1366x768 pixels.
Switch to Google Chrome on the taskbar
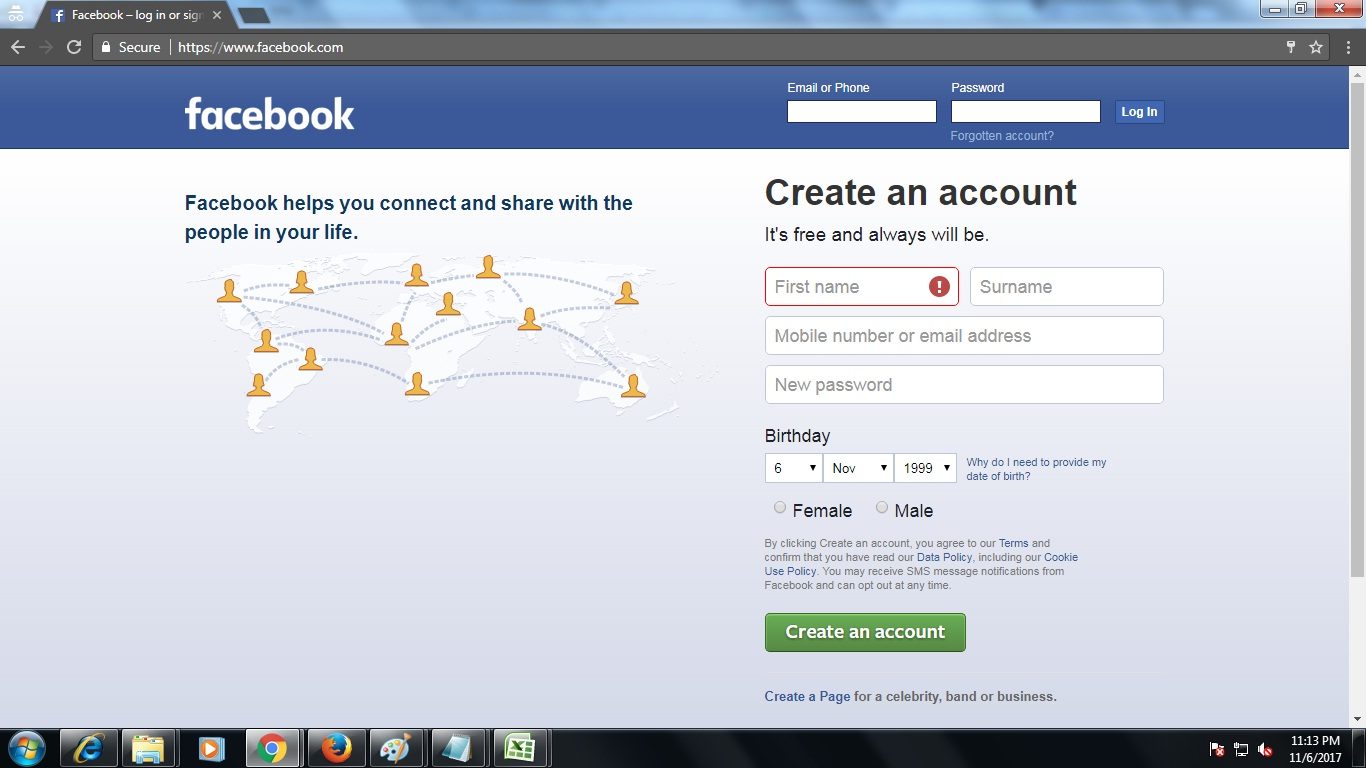point(272,748)
